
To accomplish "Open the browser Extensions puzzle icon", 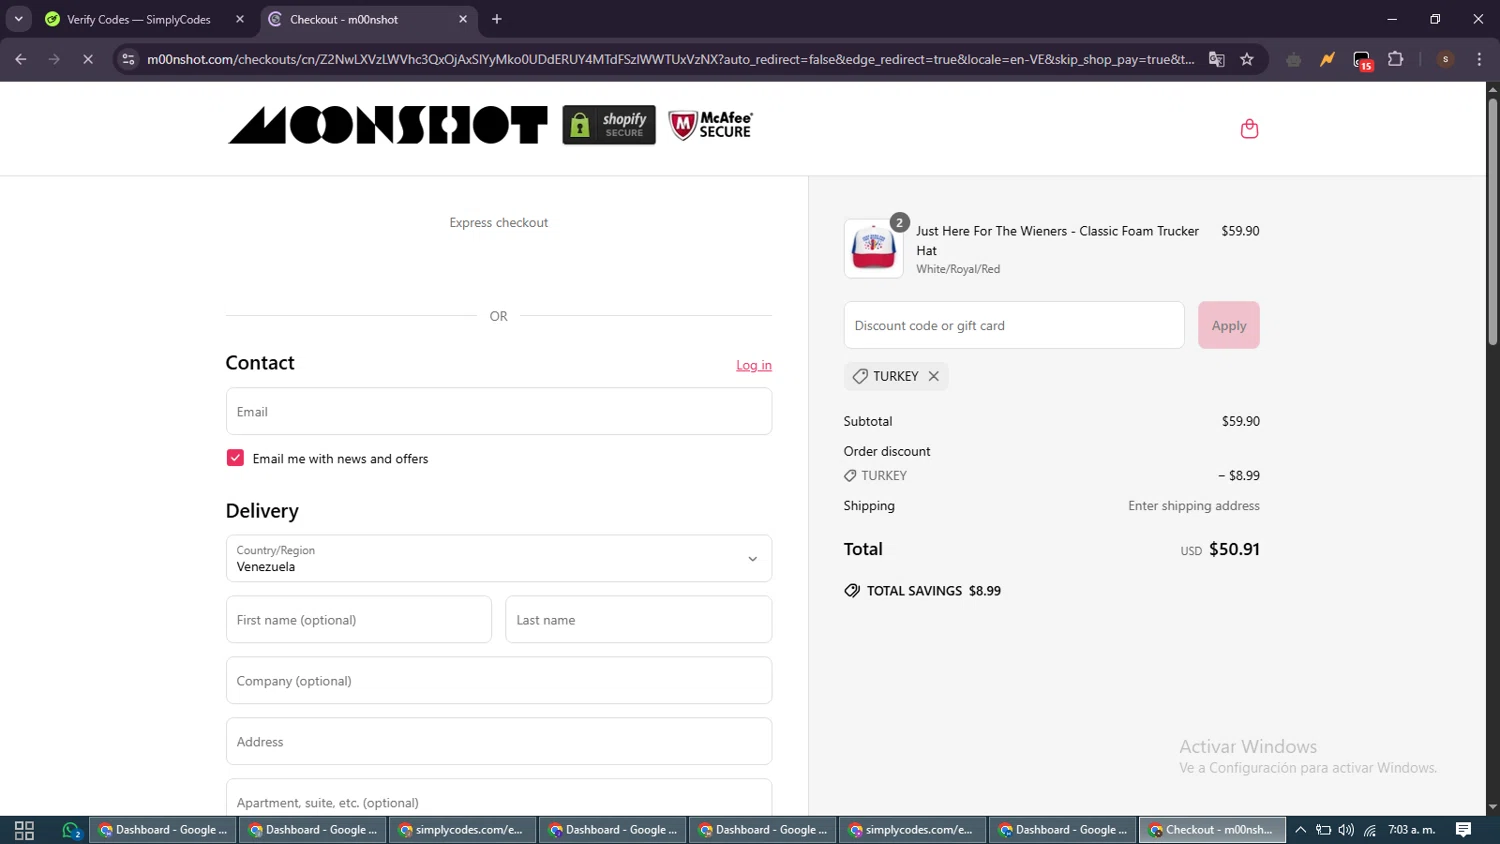I will pyautogui.click(x=1396, y=59).
